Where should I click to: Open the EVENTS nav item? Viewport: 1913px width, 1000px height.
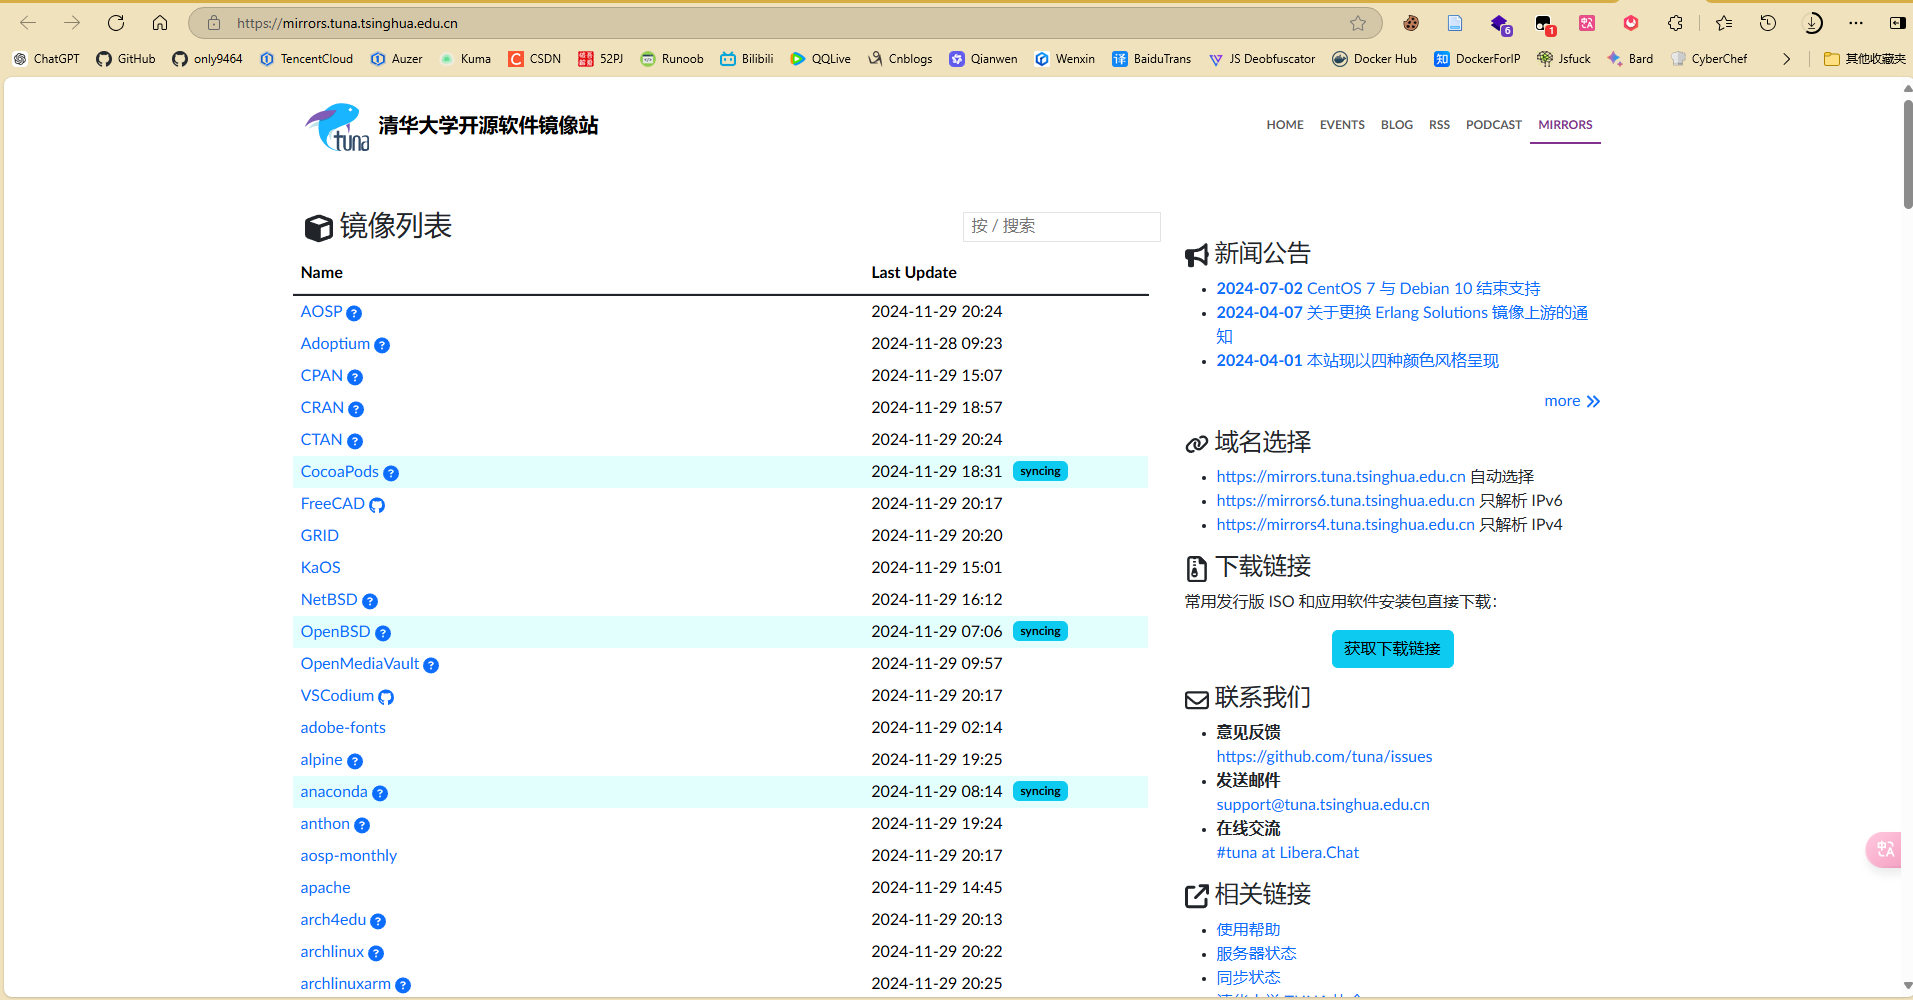pos(1342,125)
